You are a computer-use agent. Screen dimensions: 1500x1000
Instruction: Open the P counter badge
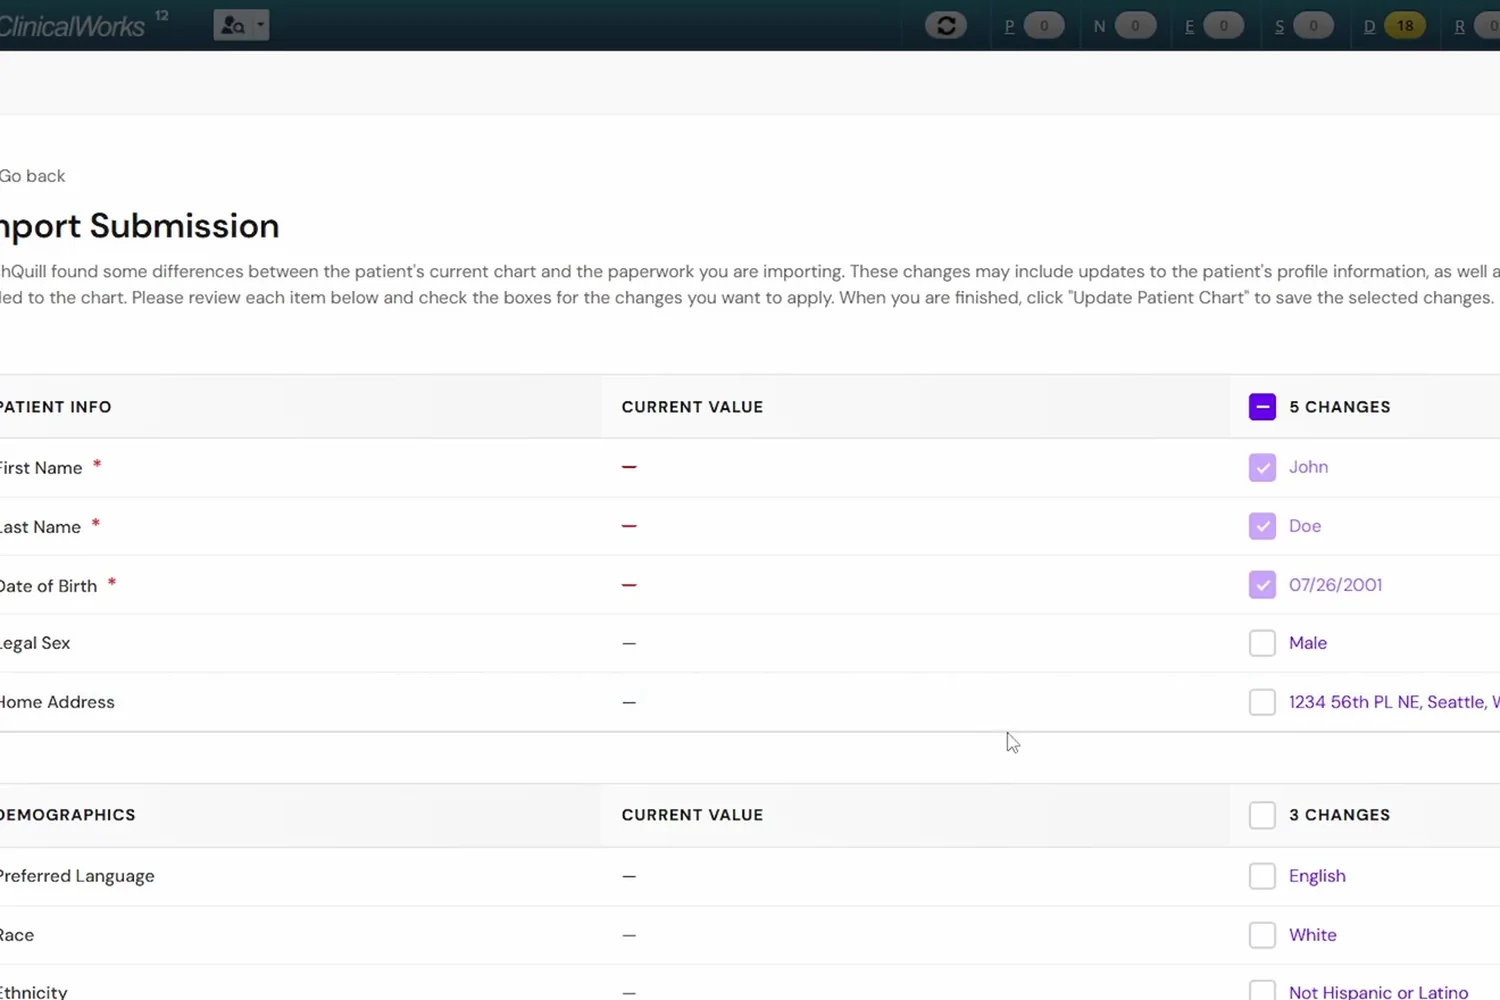(x=1044, y=26)
